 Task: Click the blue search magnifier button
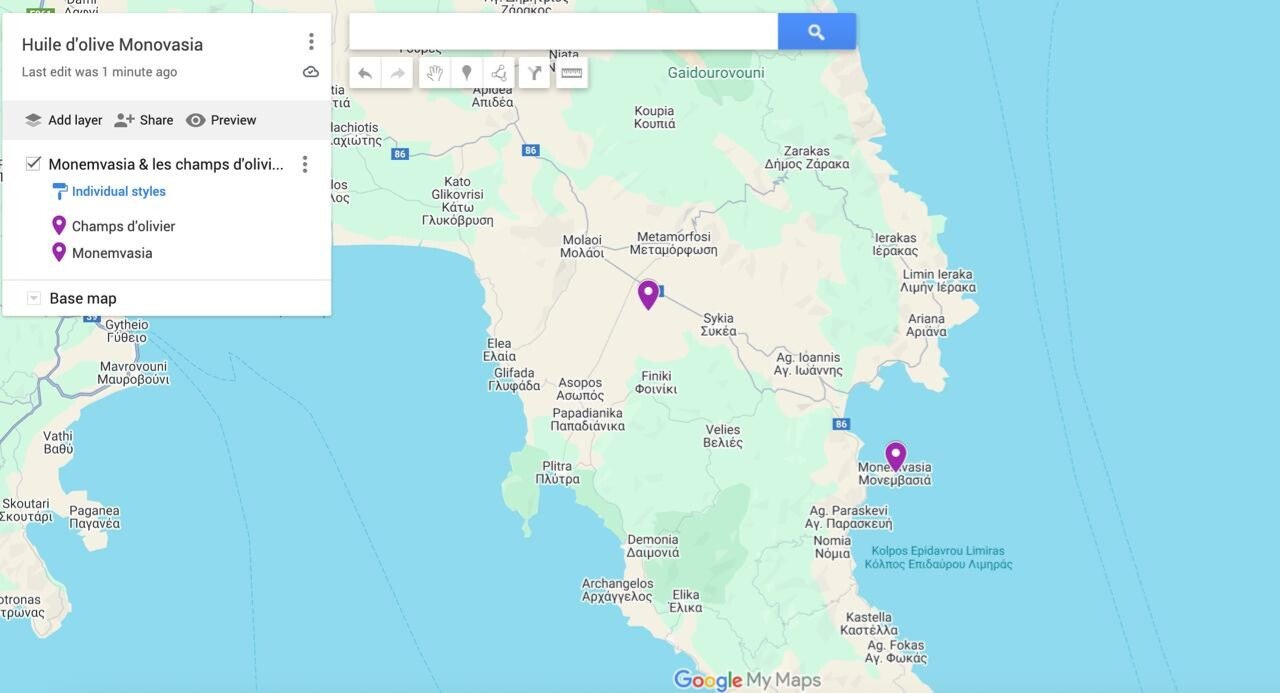pos(817,32)
